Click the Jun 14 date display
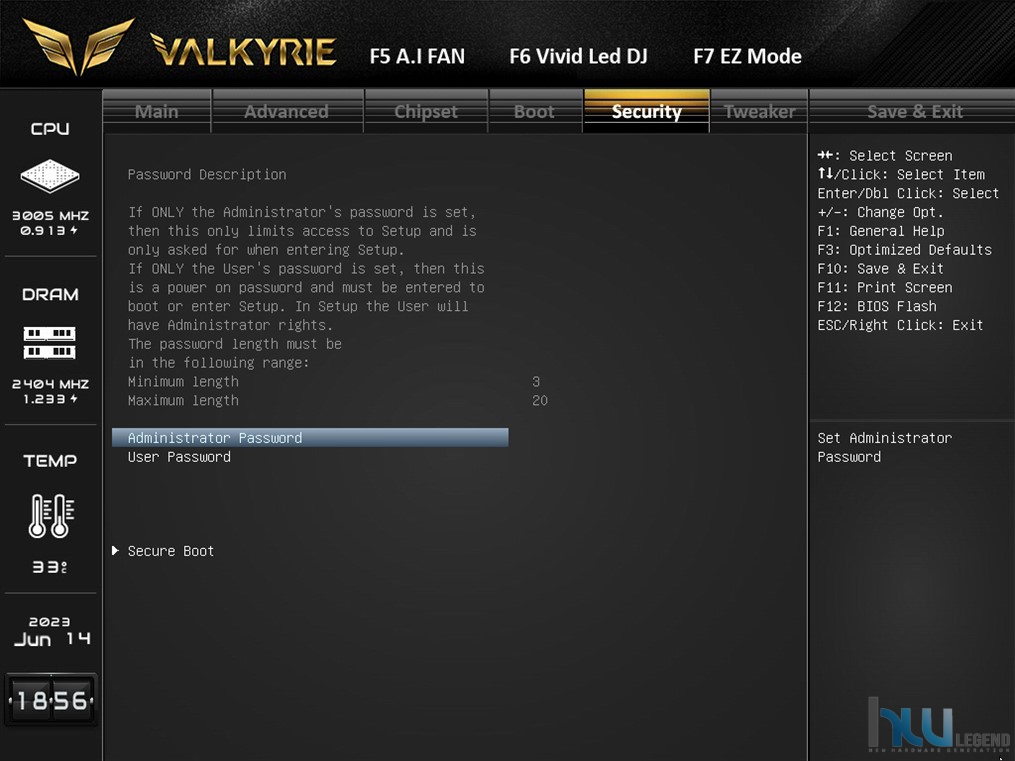The width and height of the screenshot is (1015, 761). click(x=52, y=639)
